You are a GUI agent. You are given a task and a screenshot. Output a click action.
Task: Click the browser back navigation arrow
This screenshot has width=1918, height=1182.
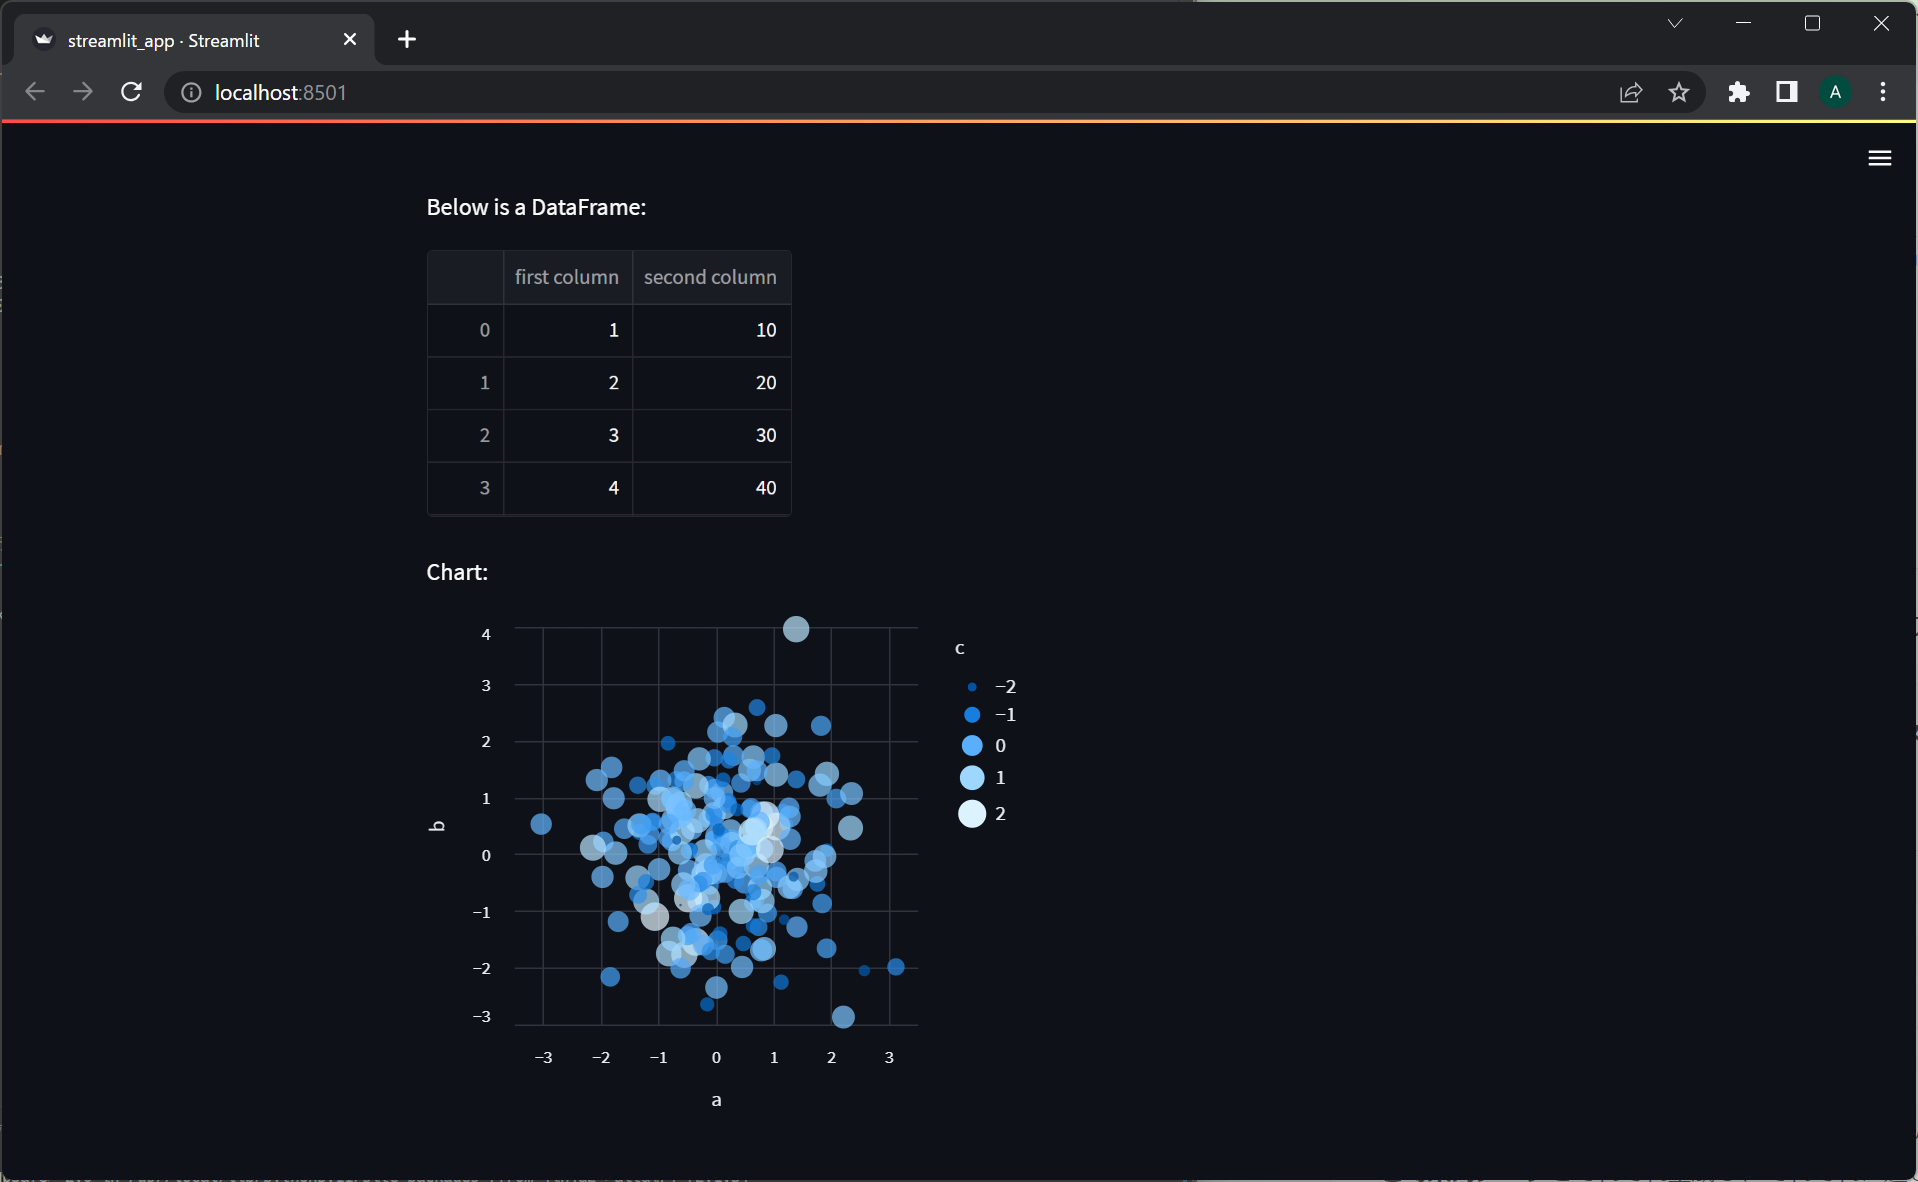click(x=34, y=92)
